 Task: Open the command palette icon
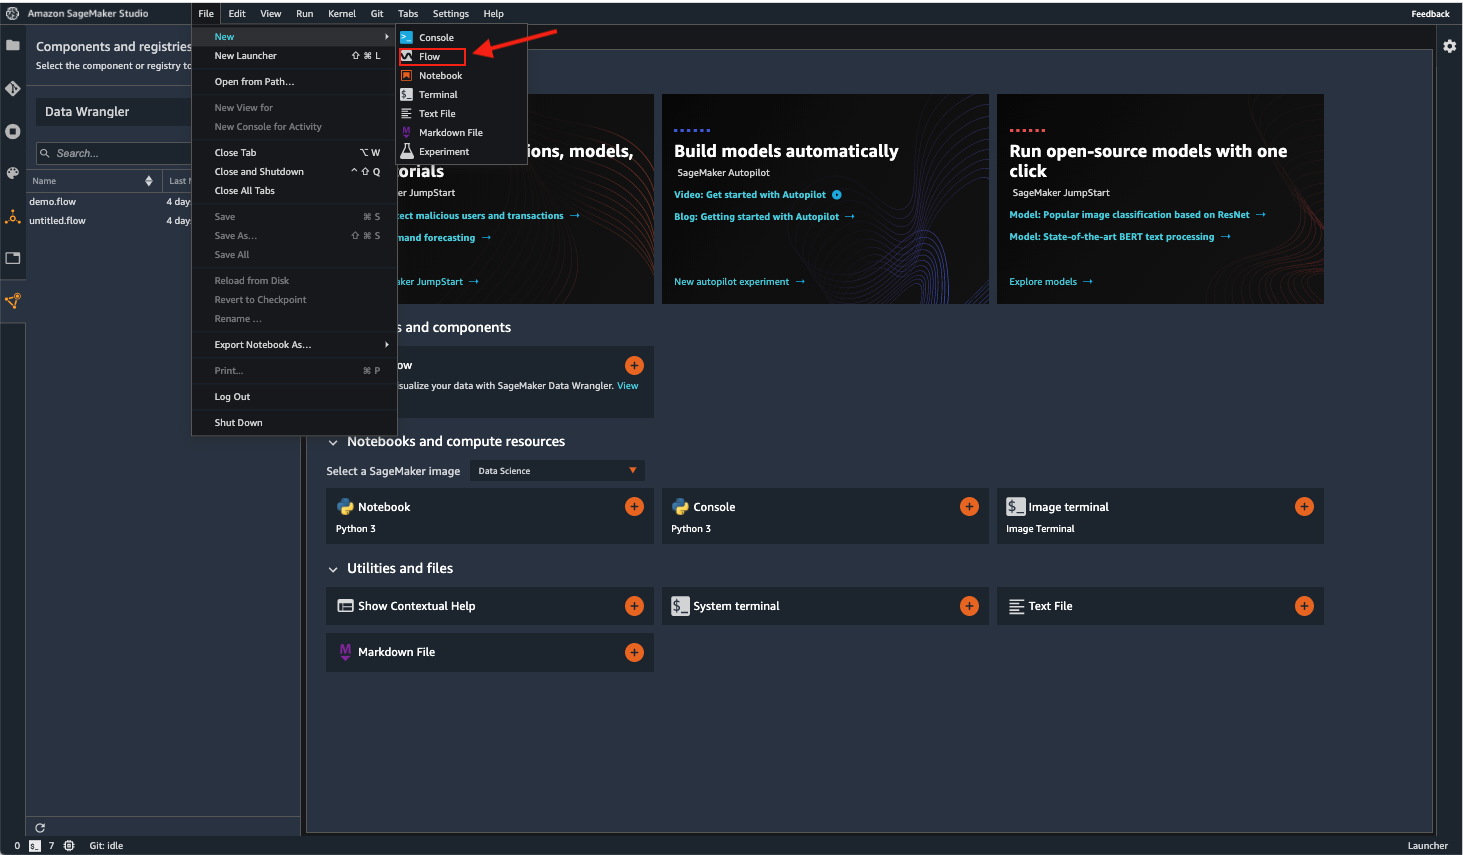(13, 173)
